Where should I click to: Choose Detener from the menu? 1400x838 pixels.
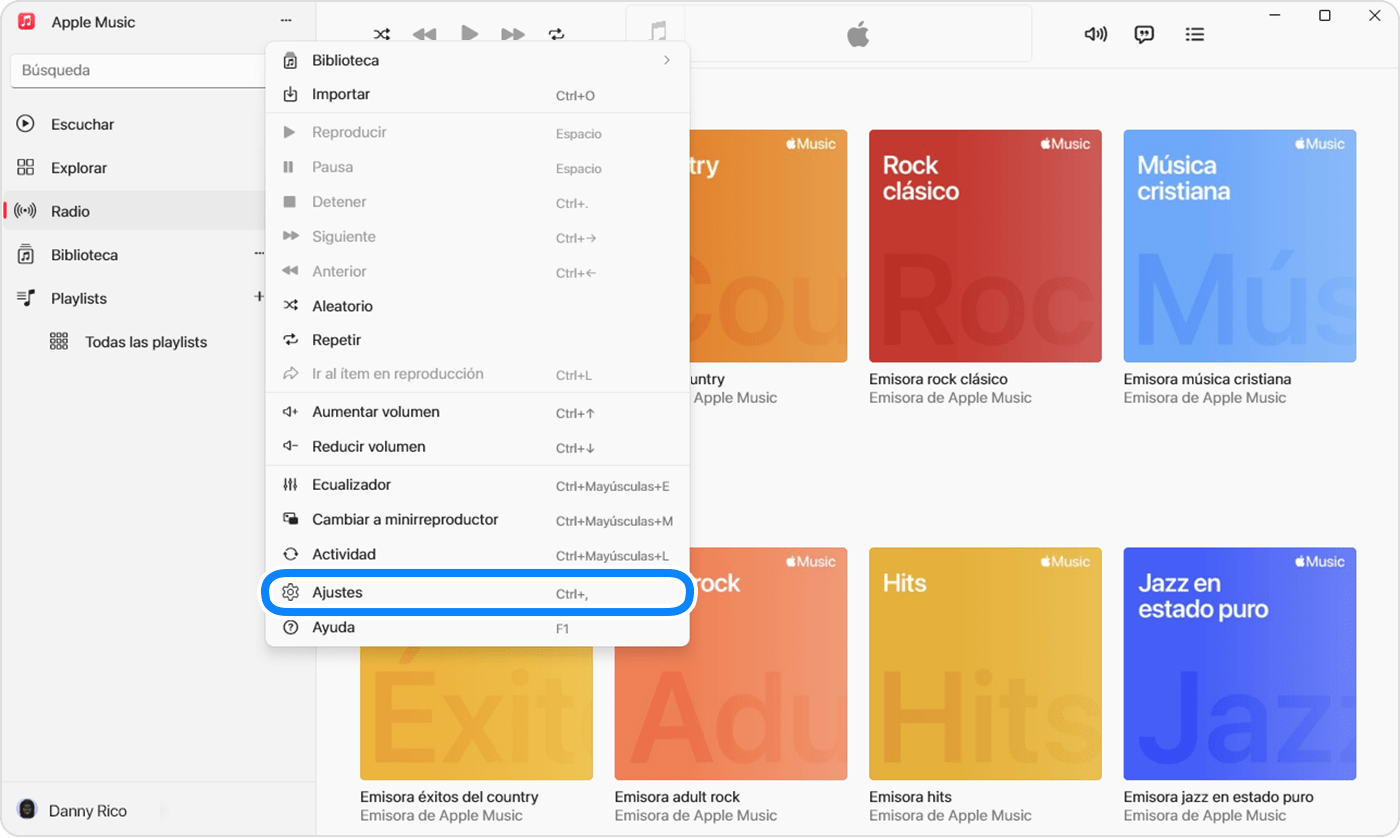click(477, 202)
